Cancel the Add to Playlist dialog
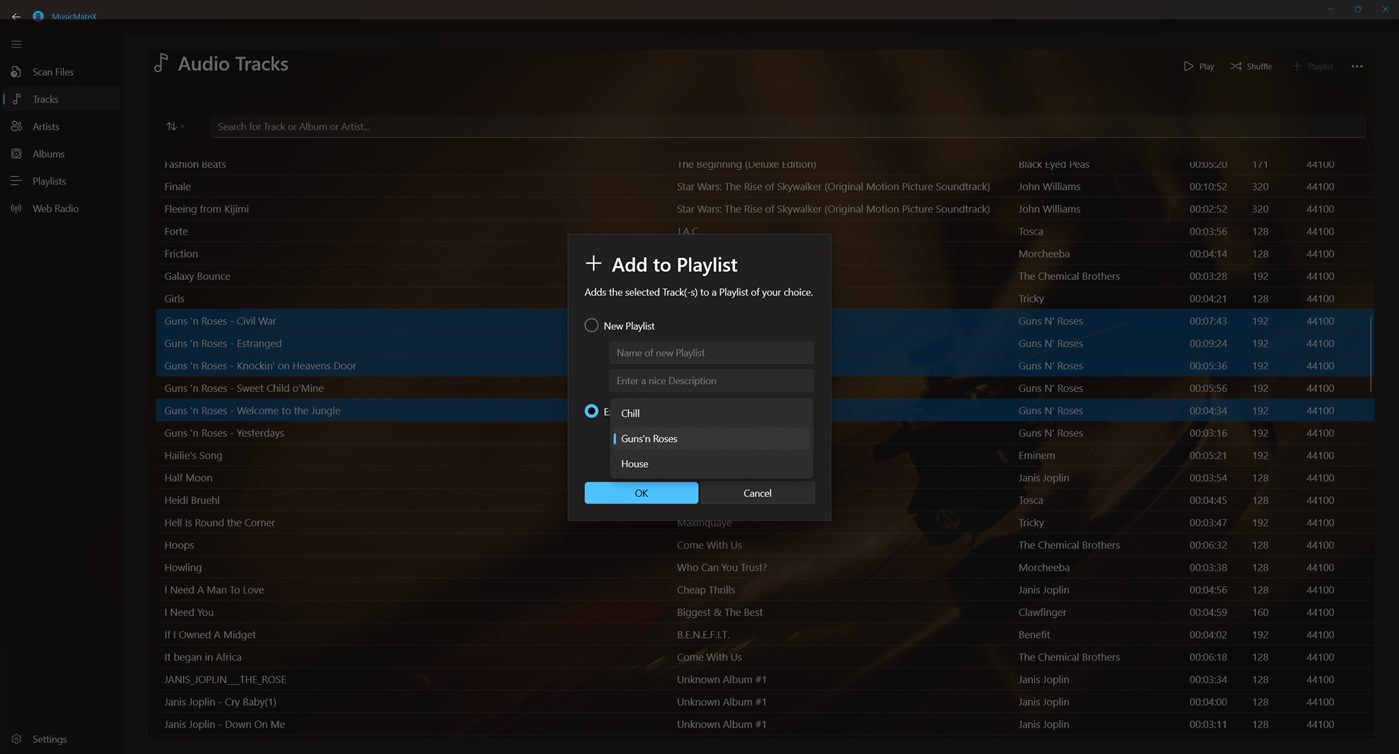The image size is (1399, 754). pos(757,493)
